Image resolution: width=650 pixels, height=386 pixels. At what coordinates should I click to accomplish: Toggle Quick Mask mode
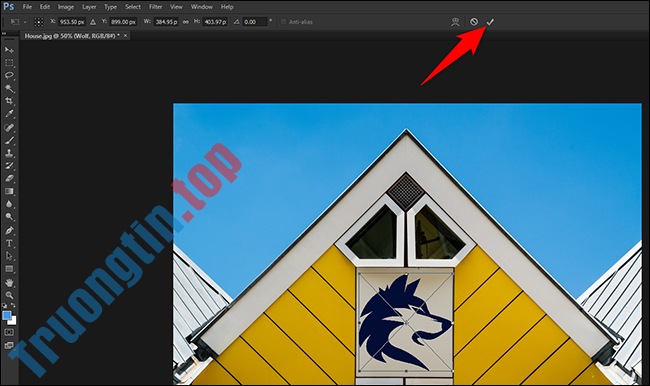(x=9, y=333)
